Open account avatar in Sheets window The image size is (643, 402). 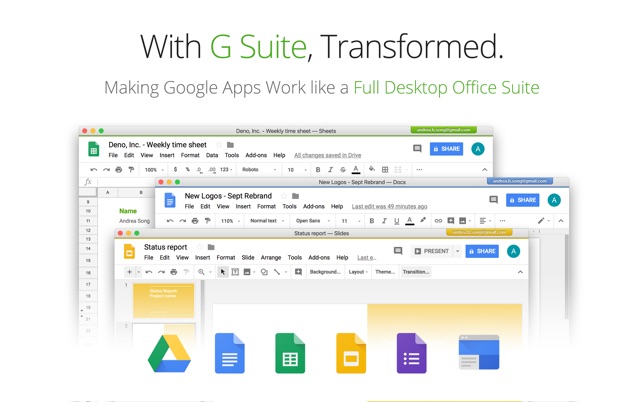(x=478, y=149)
